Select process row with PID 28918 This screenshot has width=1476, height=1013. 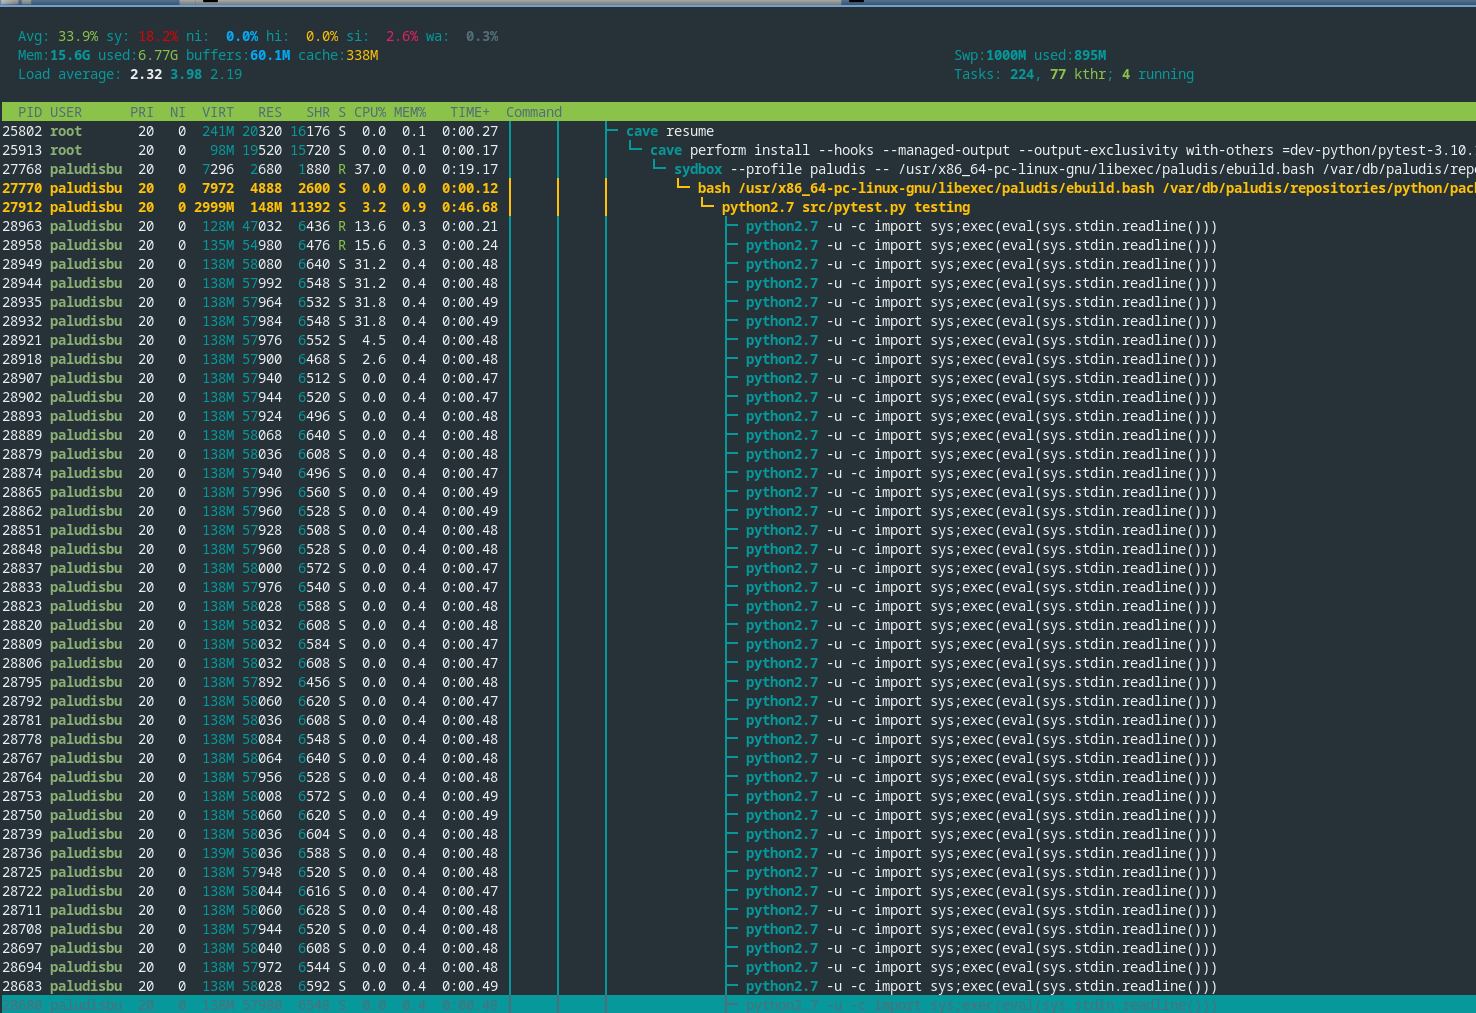pos(738,359)
